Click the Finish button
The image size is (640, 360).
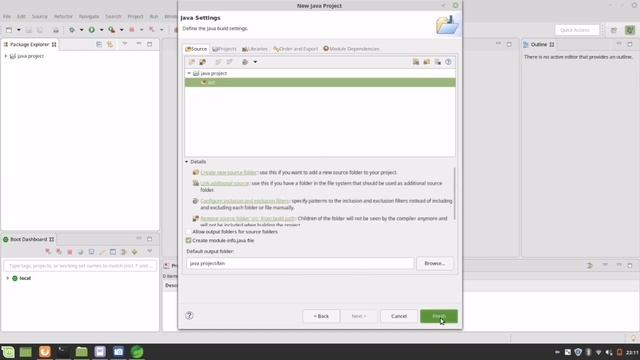pos(439,316)
